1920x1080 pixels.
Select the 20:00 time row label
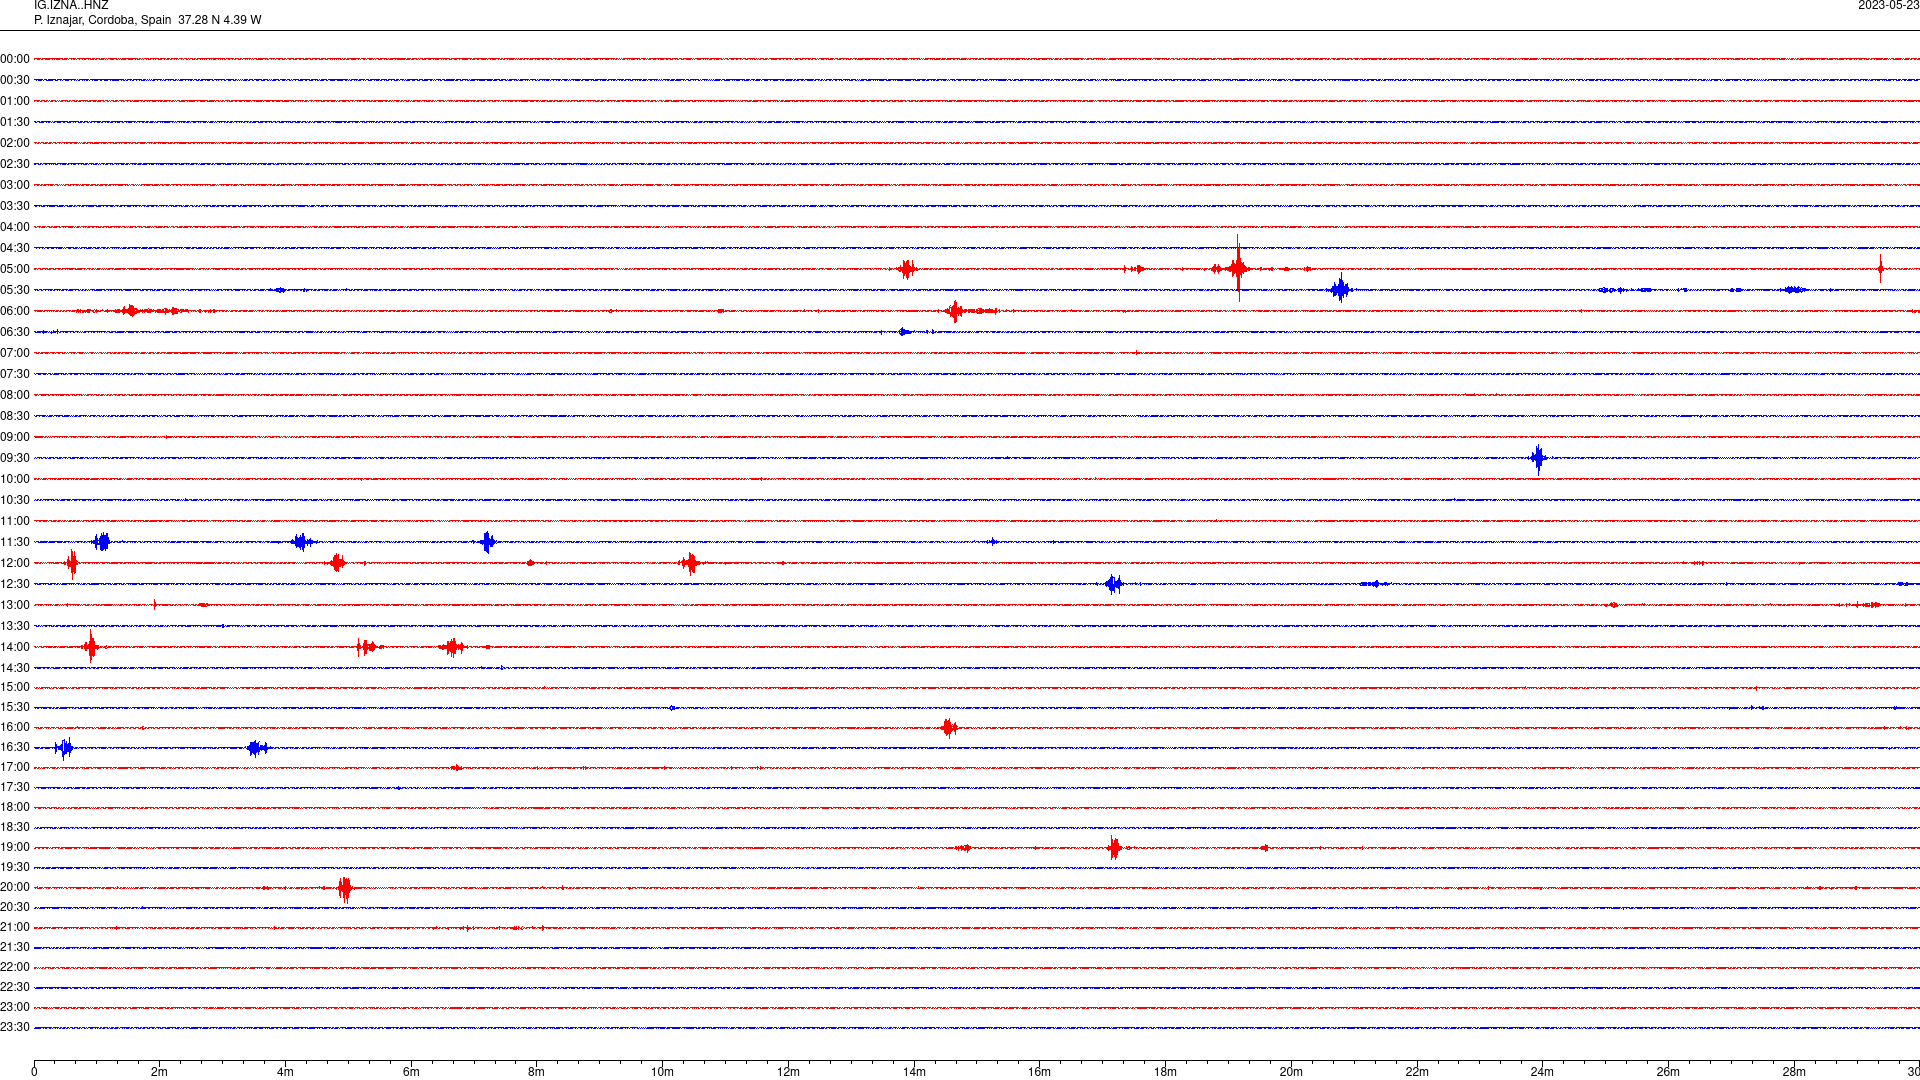click(x=15, y=887)
